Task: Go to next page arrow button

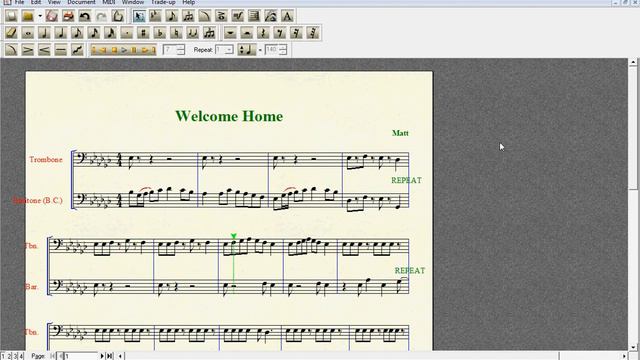Action: point(102,356)
